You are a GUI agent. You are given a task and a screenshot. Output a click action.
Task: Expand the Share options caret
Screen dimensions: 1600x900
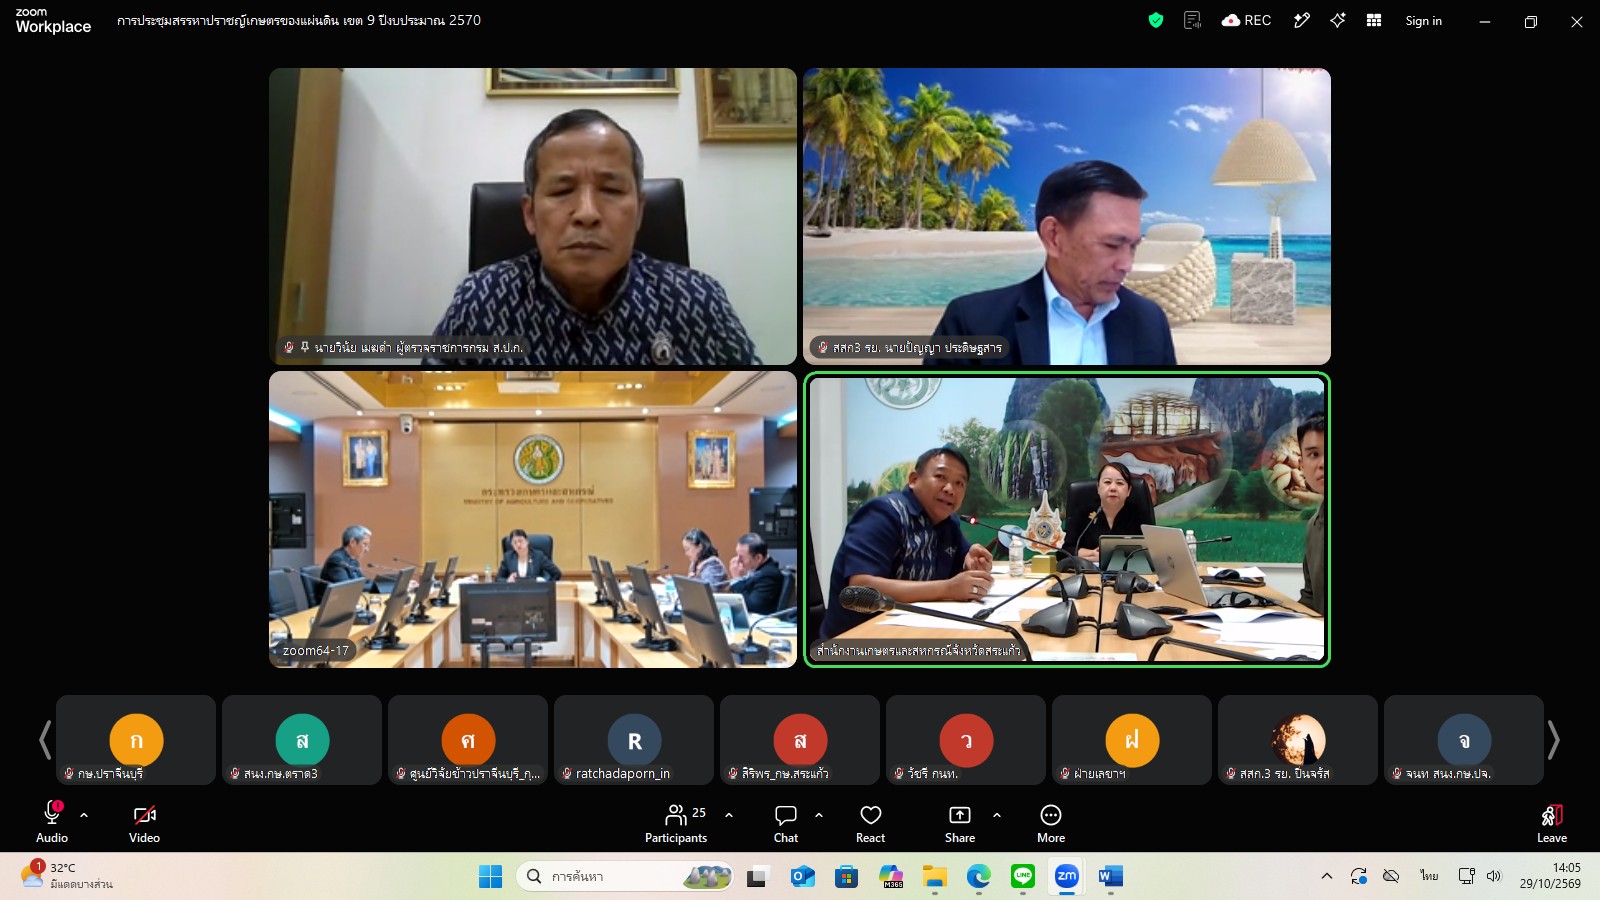tap(997, 815)
